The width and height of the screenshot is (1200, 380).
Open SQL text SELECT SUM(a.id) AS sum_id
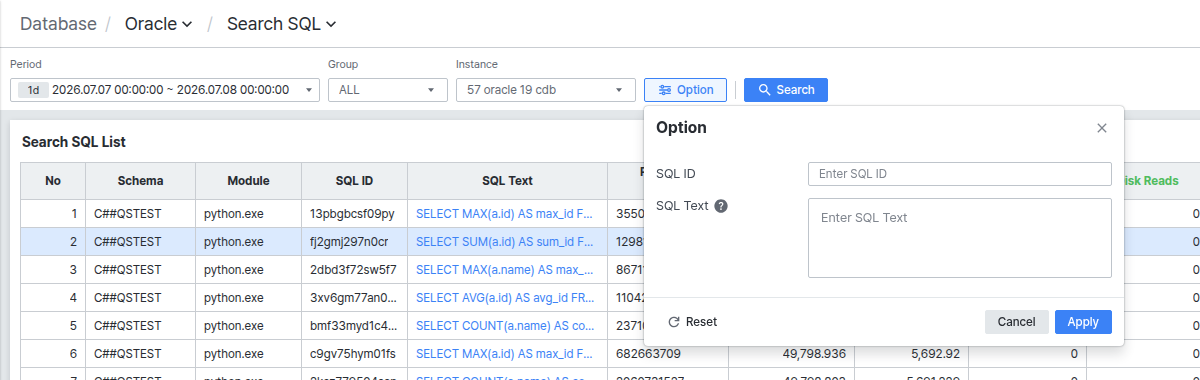coord(504,242)
